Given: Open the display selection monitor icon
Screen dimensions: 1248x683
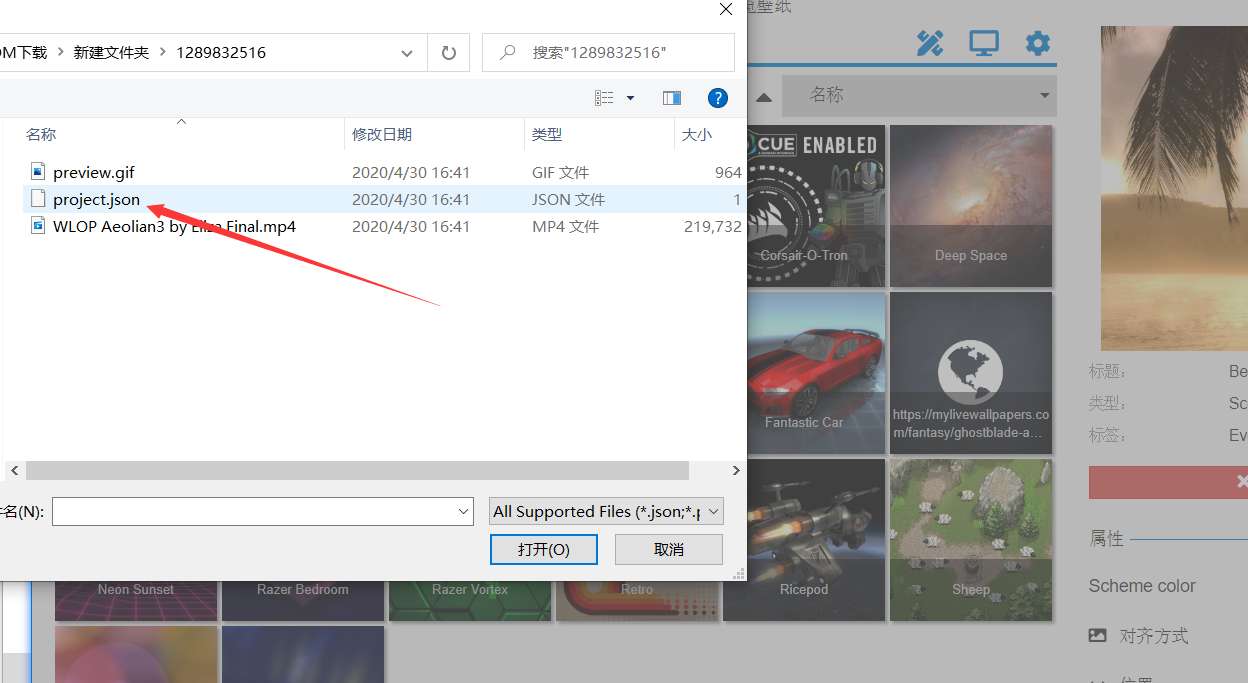Looking at the screenshot, I should pos(984,43).
